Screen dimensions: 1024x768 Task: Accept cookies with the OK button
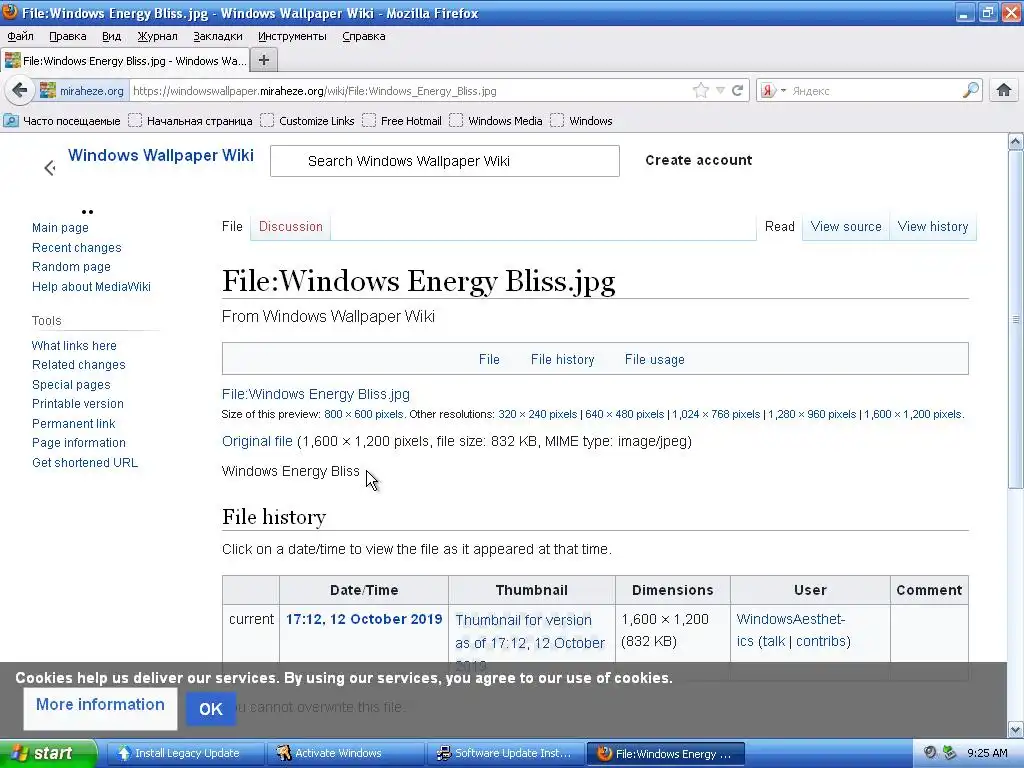click(211, 709)
